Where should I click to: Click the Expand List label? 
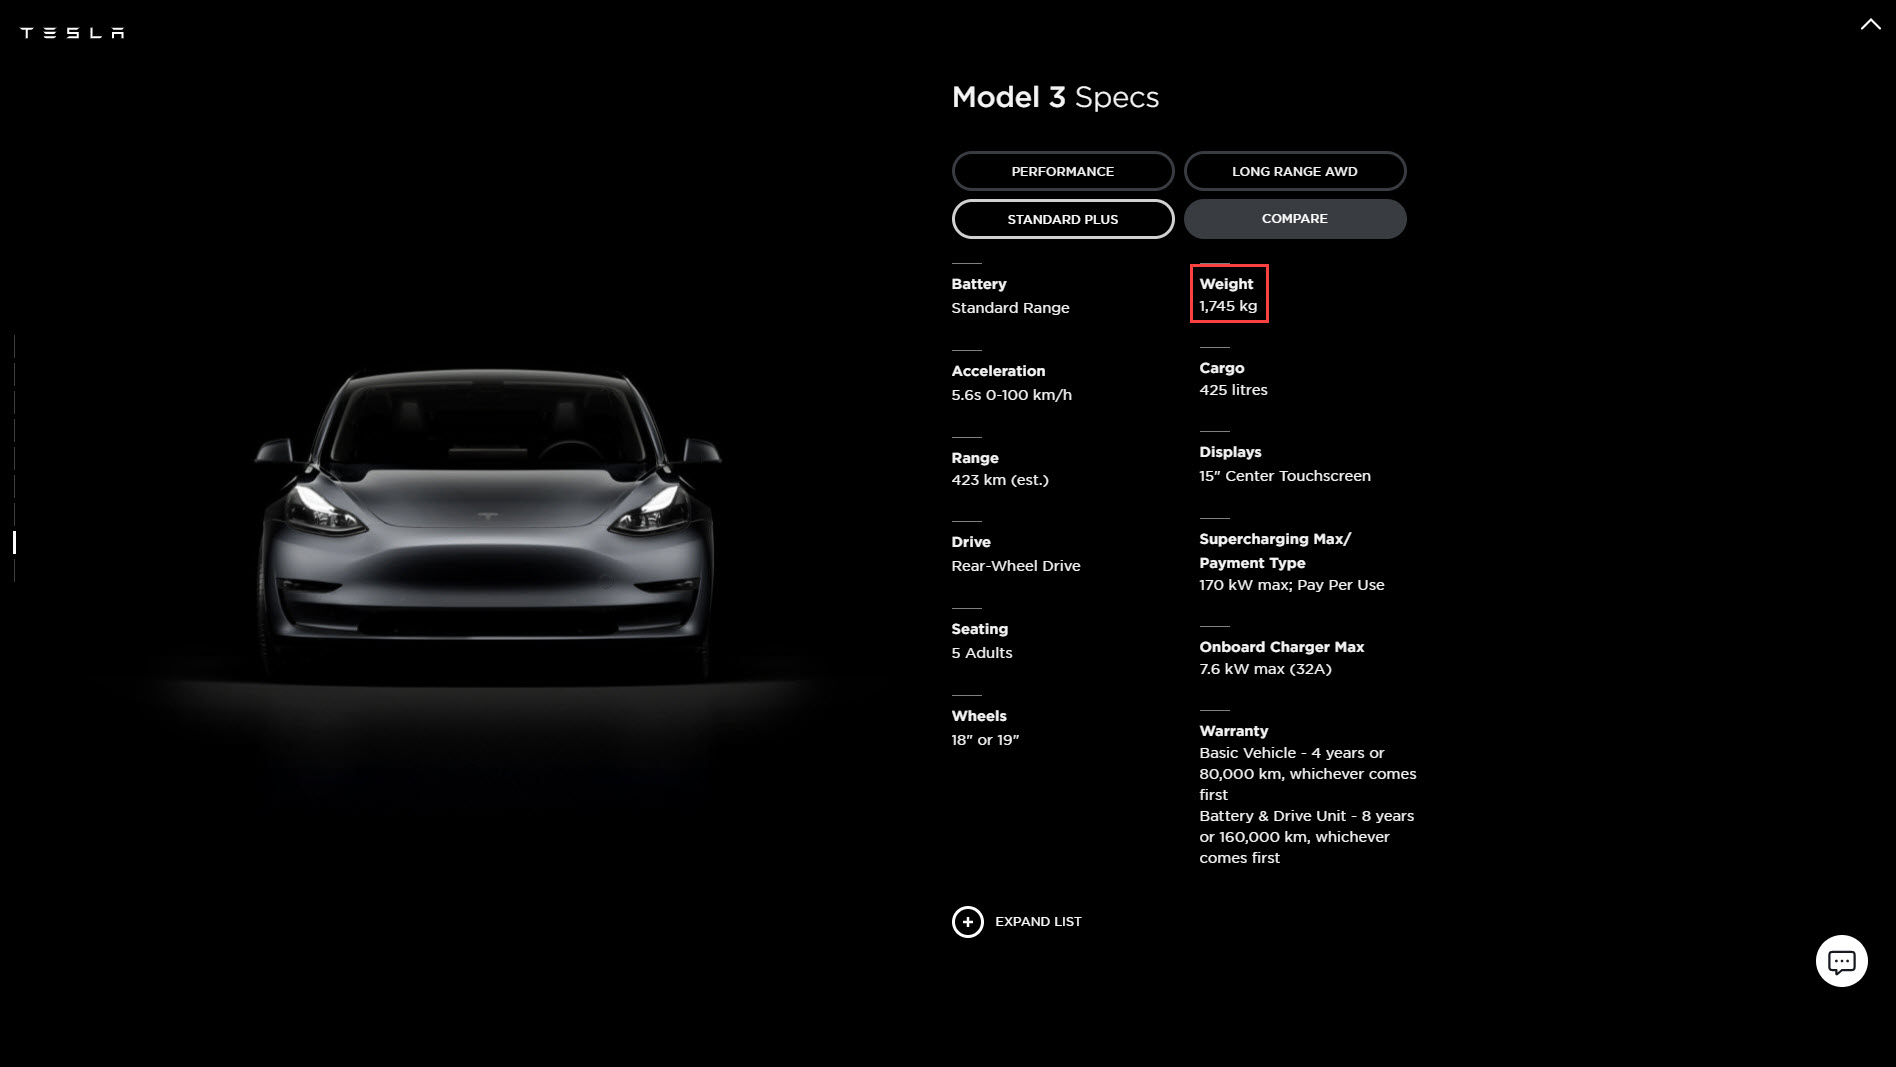(1038, 922)
